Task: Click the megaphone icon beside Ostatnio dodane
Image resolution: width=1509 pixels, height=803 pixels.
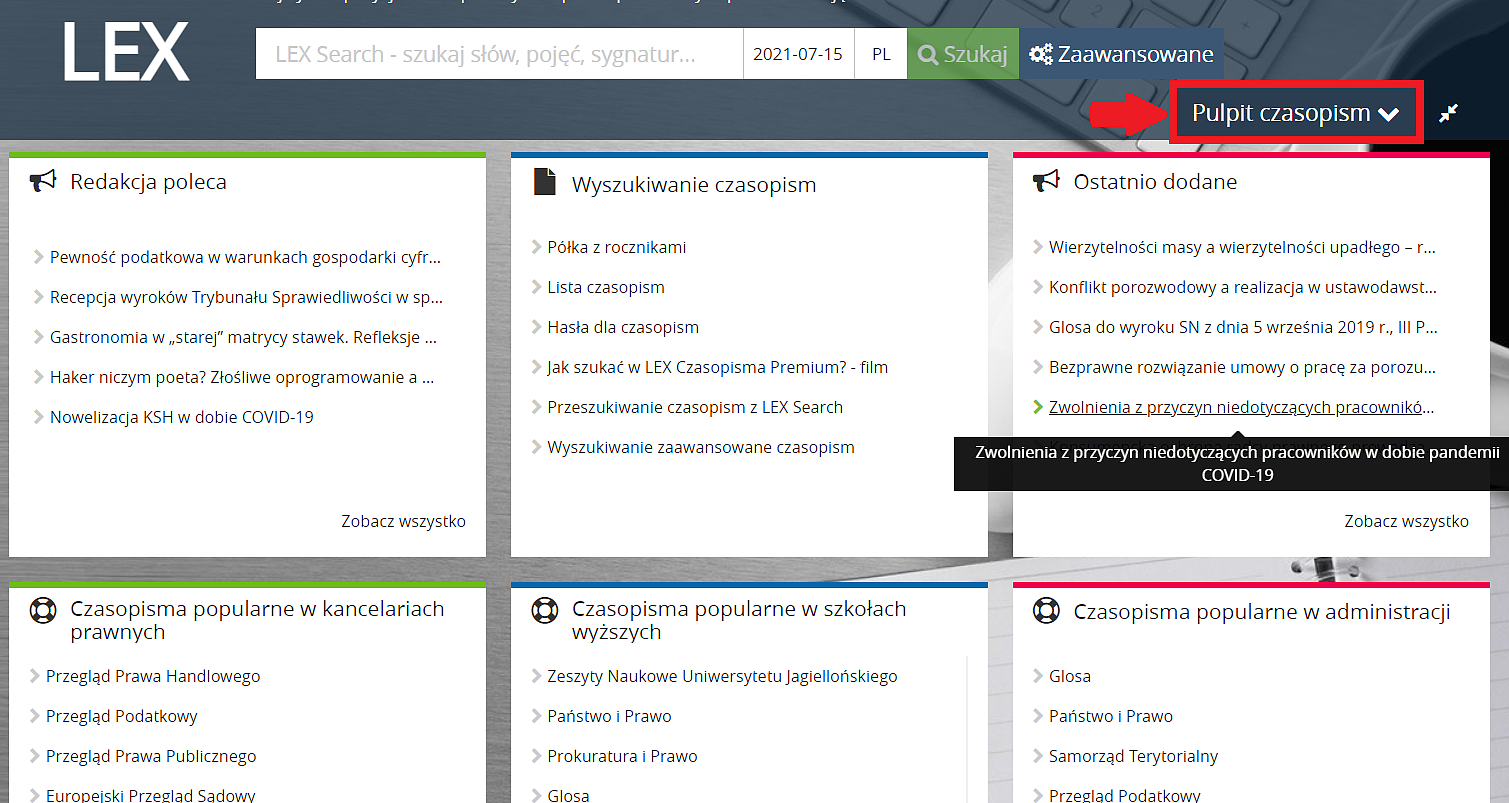Action: point(1046,181)
